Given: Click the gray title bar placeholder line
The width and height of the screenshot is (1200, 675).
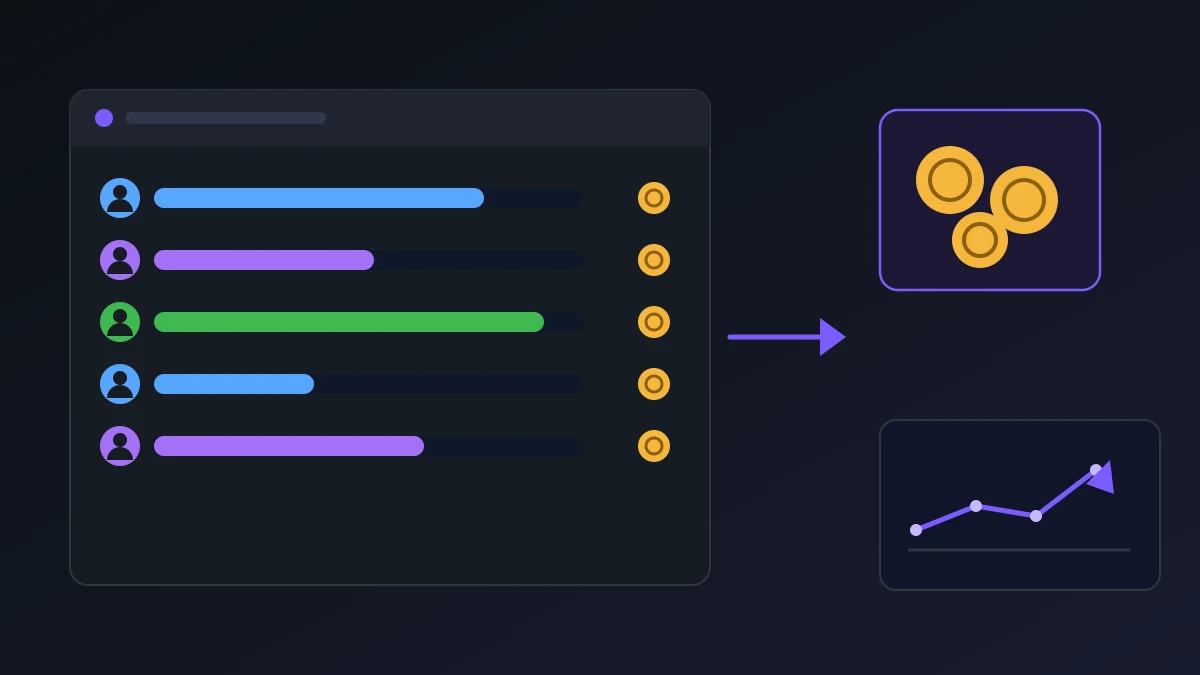Looking at the screenshot, I should (226, 118).
